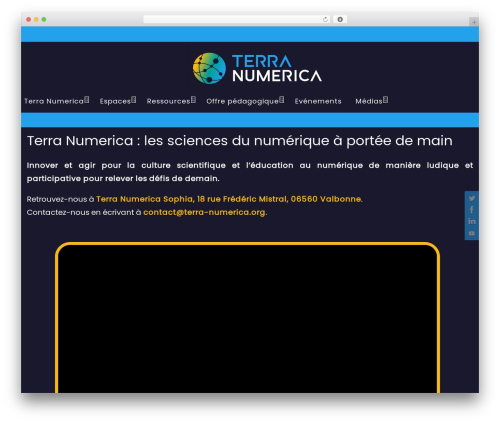500x423 pixels.
Task: Expand the Ressources submenu arrow
Action: [193, 100]
